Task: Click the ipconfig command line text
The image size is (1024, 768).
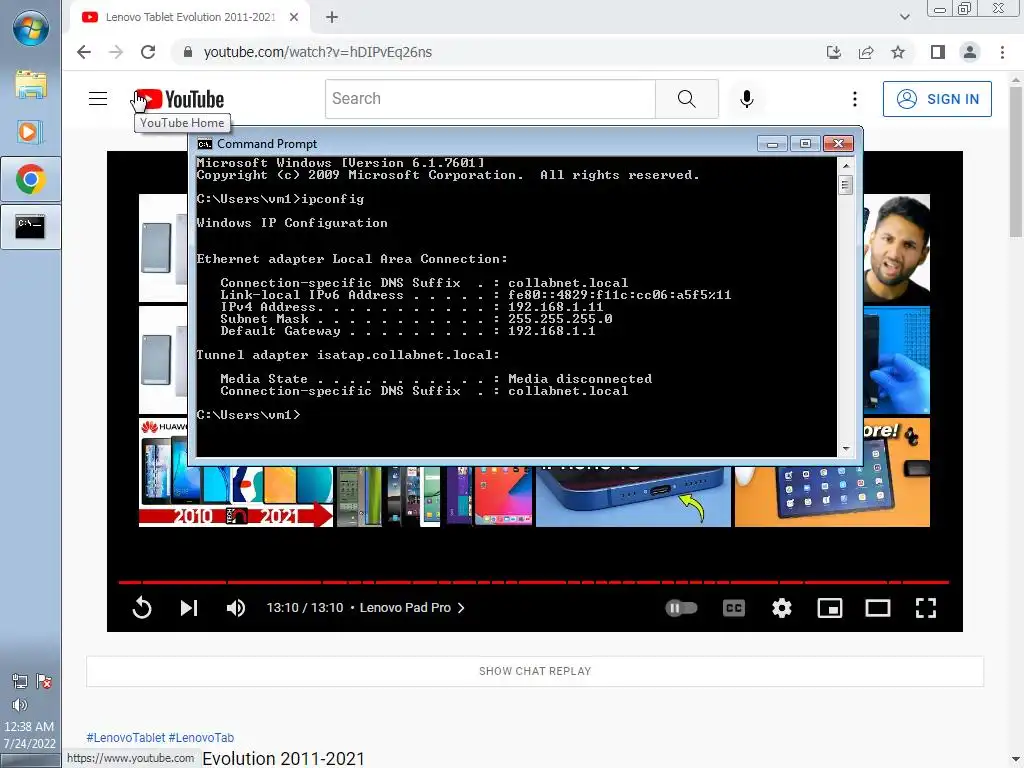Action: 280,199
